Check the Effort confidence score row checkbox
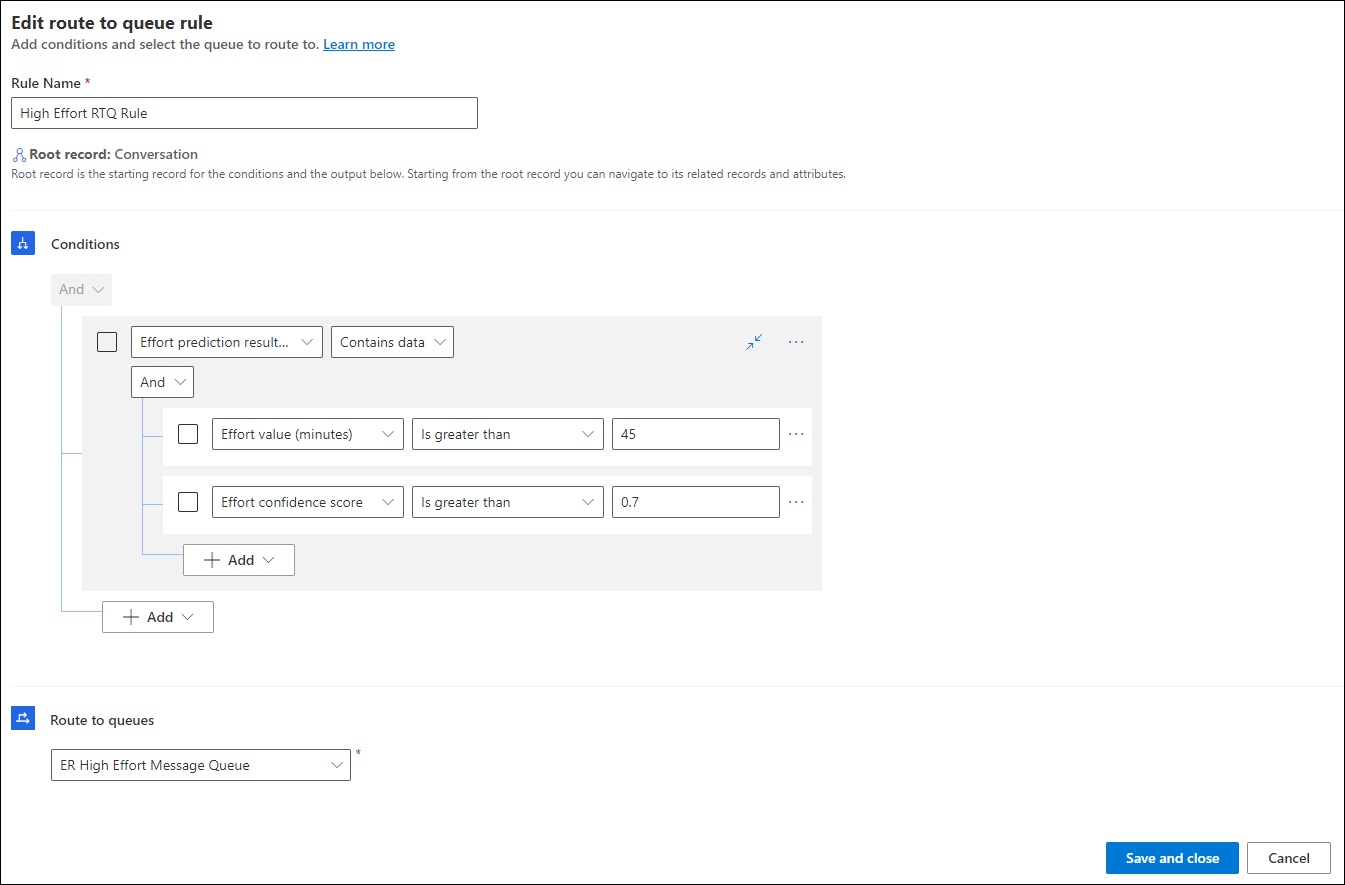The image size is (1345, 885). 188,502
